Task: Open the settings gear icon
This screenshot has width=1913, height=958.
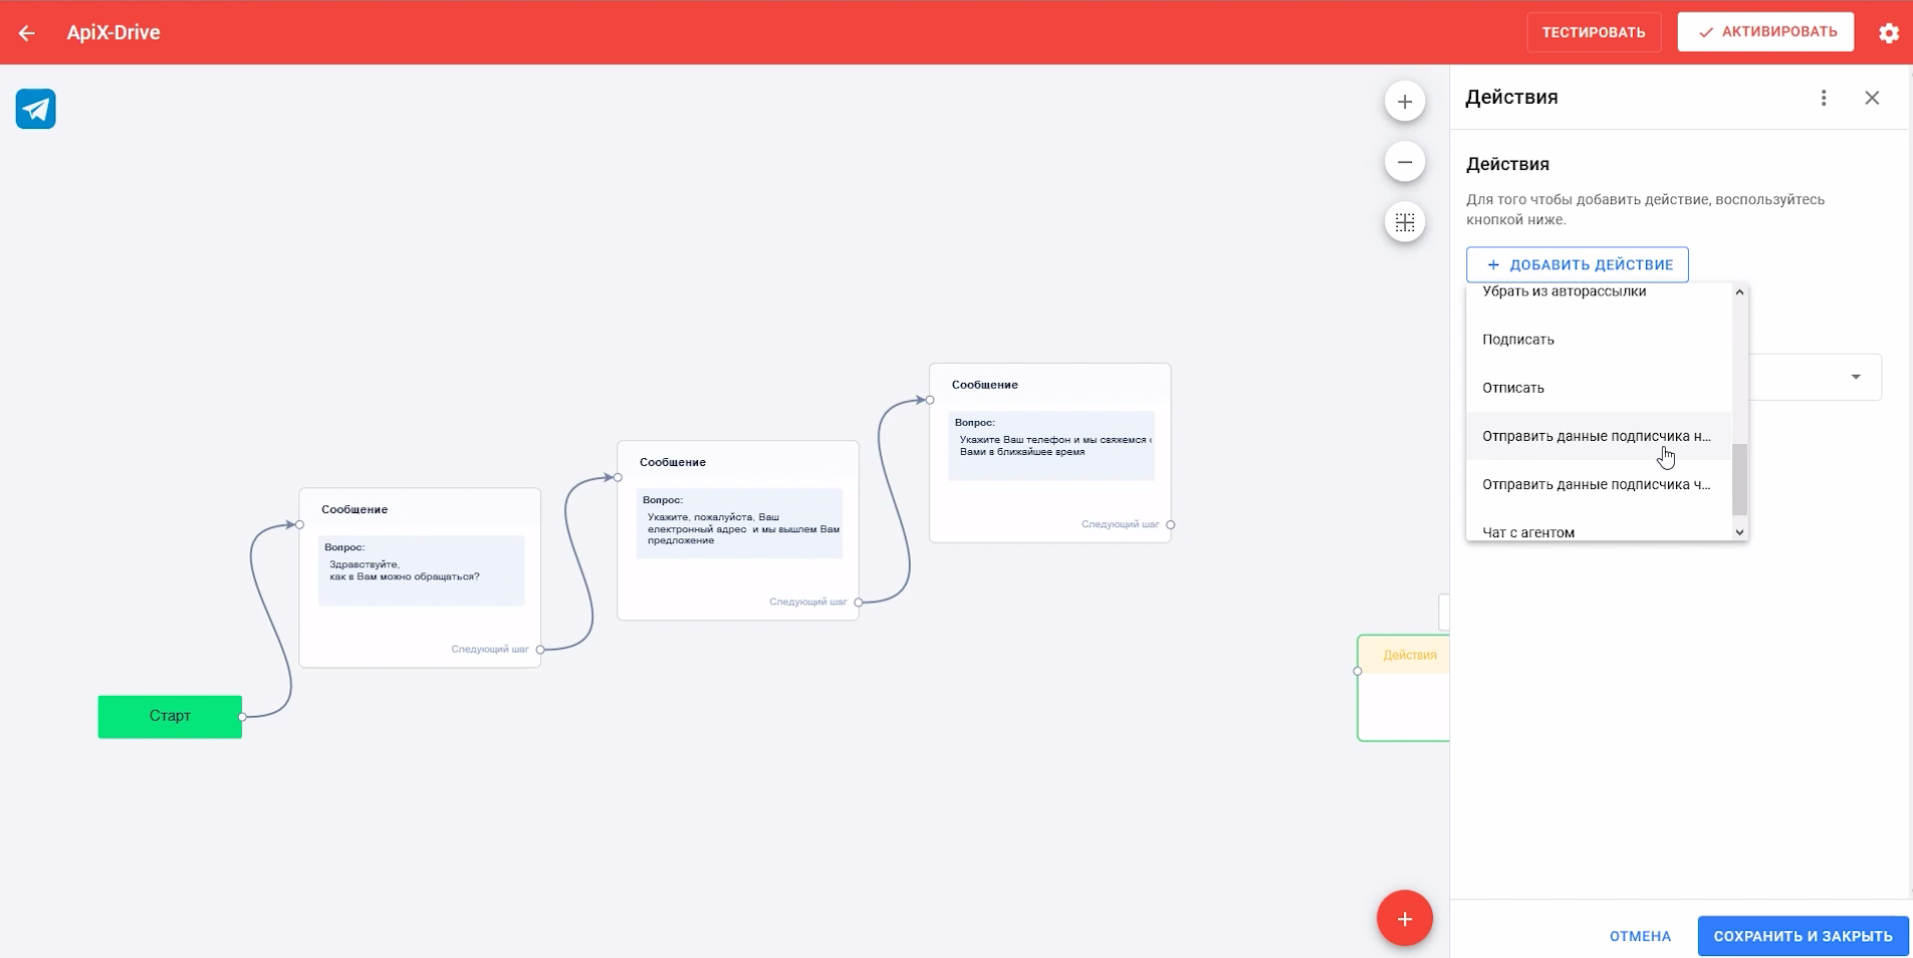Action: (x=1888, y=33)
